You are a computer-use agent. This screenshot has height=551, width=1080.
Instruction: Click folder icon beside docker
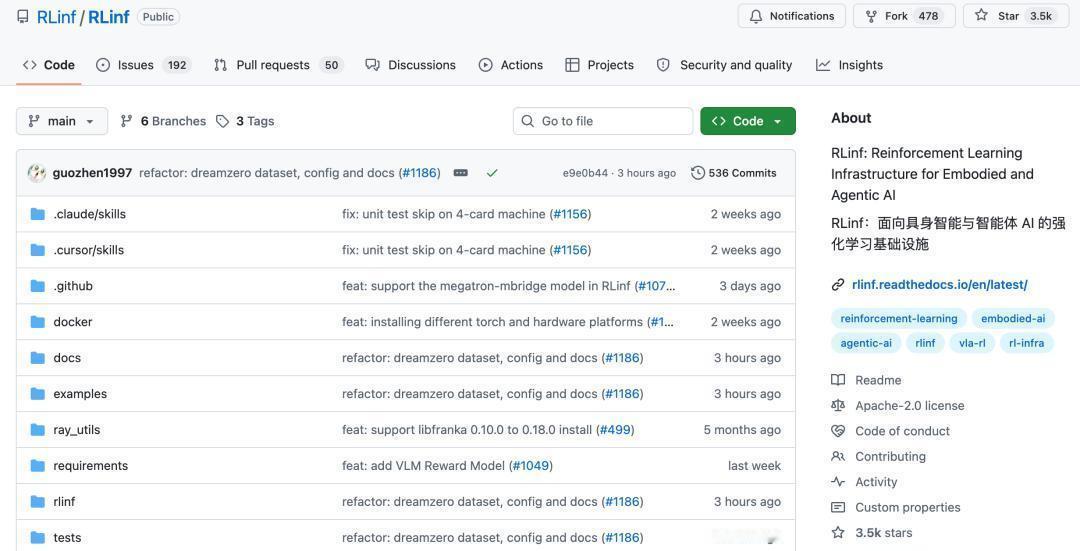tap(38, 322)
